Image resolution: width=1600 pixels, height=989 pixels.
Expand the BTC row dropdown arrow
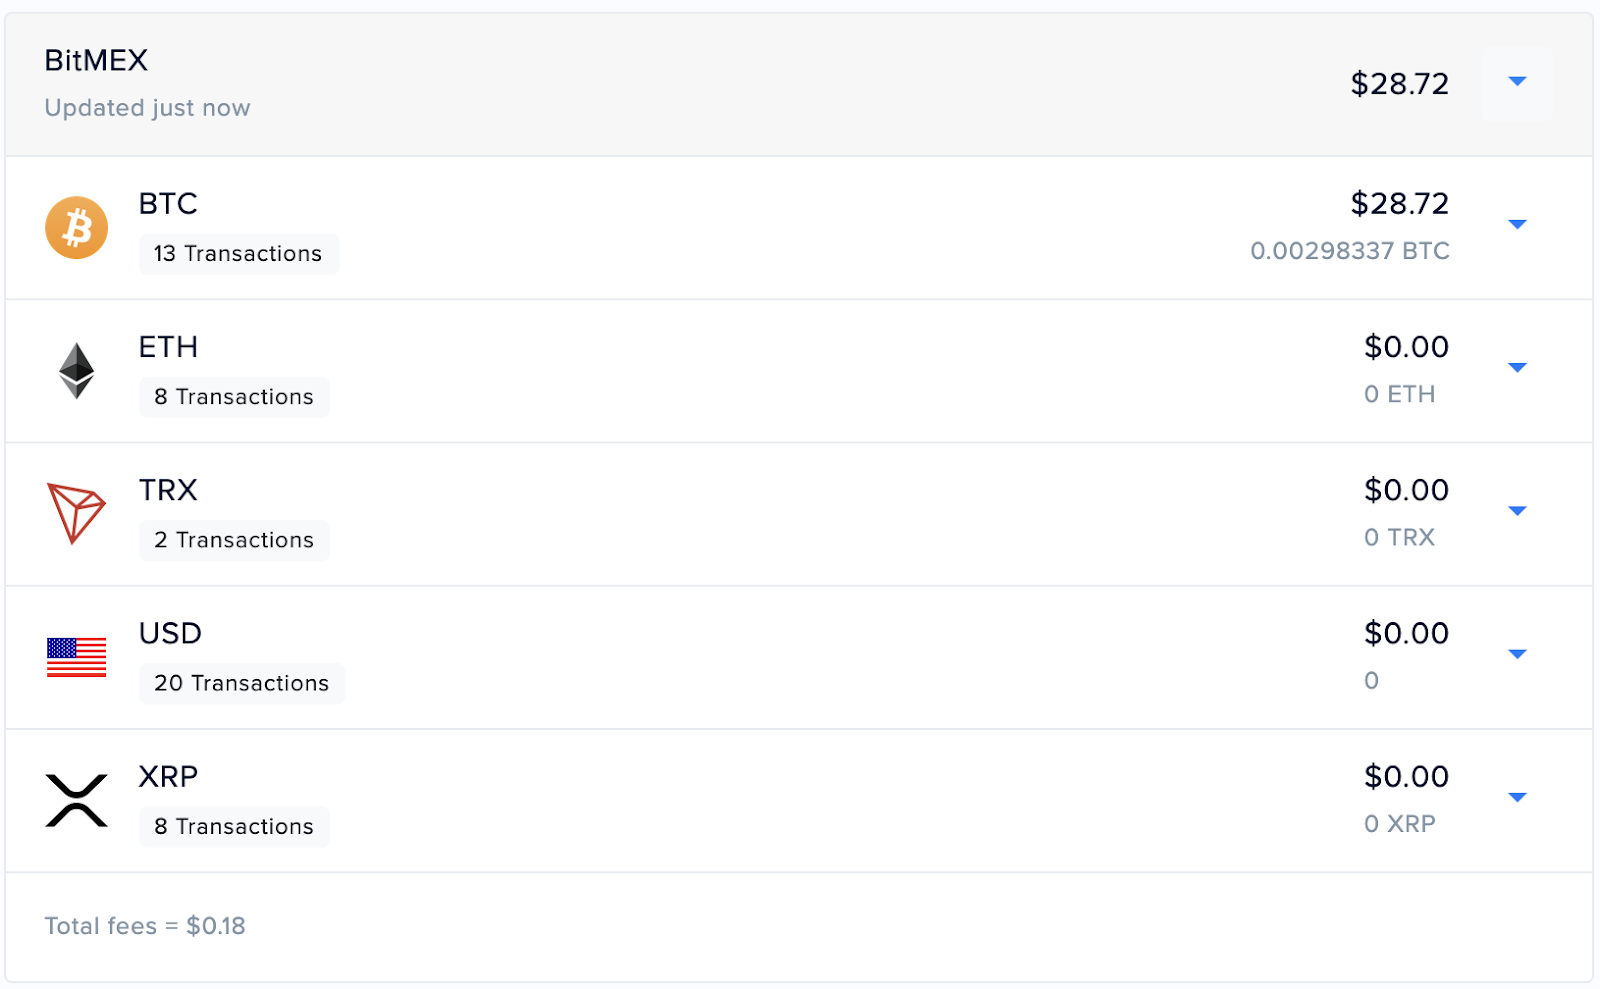[x=1517, y=225]
